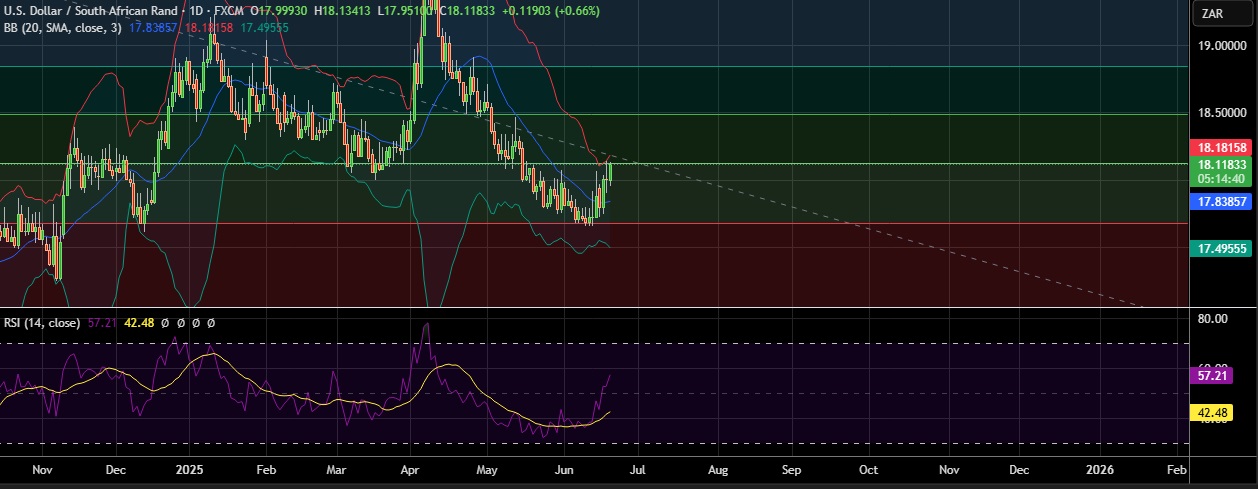Click the 2026 year label on time axis
This screenshot has width=1258, height=489.
[1100, 469]
